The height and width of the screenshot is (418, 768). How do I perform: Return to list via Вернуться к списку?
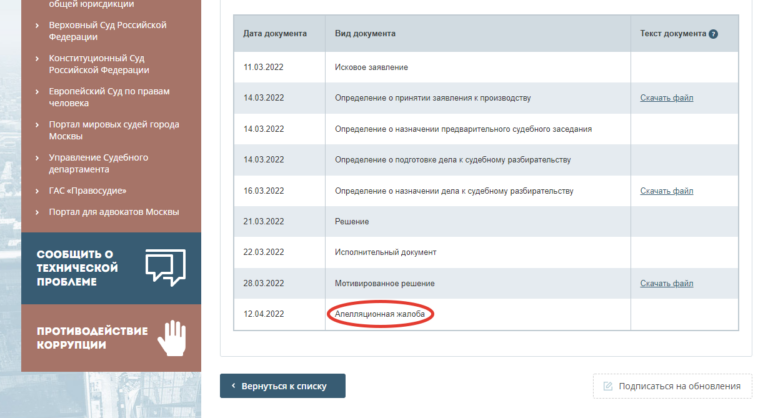click(283, 386)
